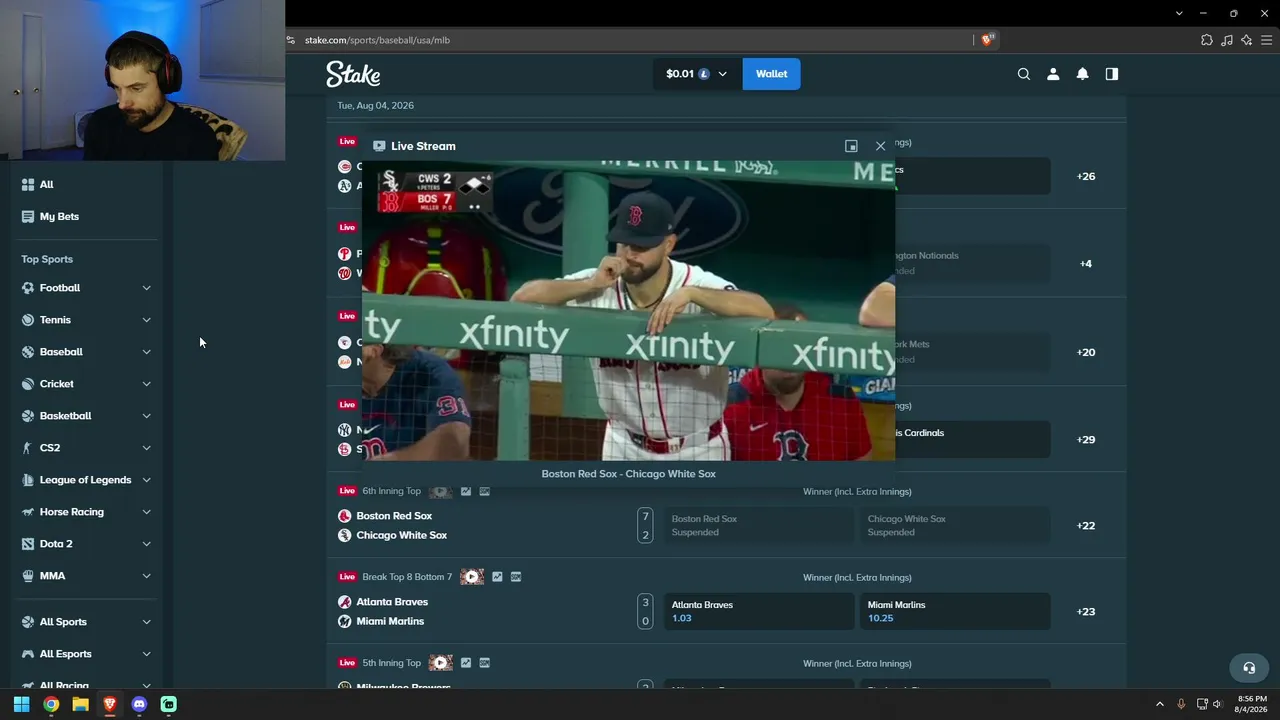The height and width of the screenshot is (720, 1280).
Task: Show +26 more markets
Action: point(1086,176)
